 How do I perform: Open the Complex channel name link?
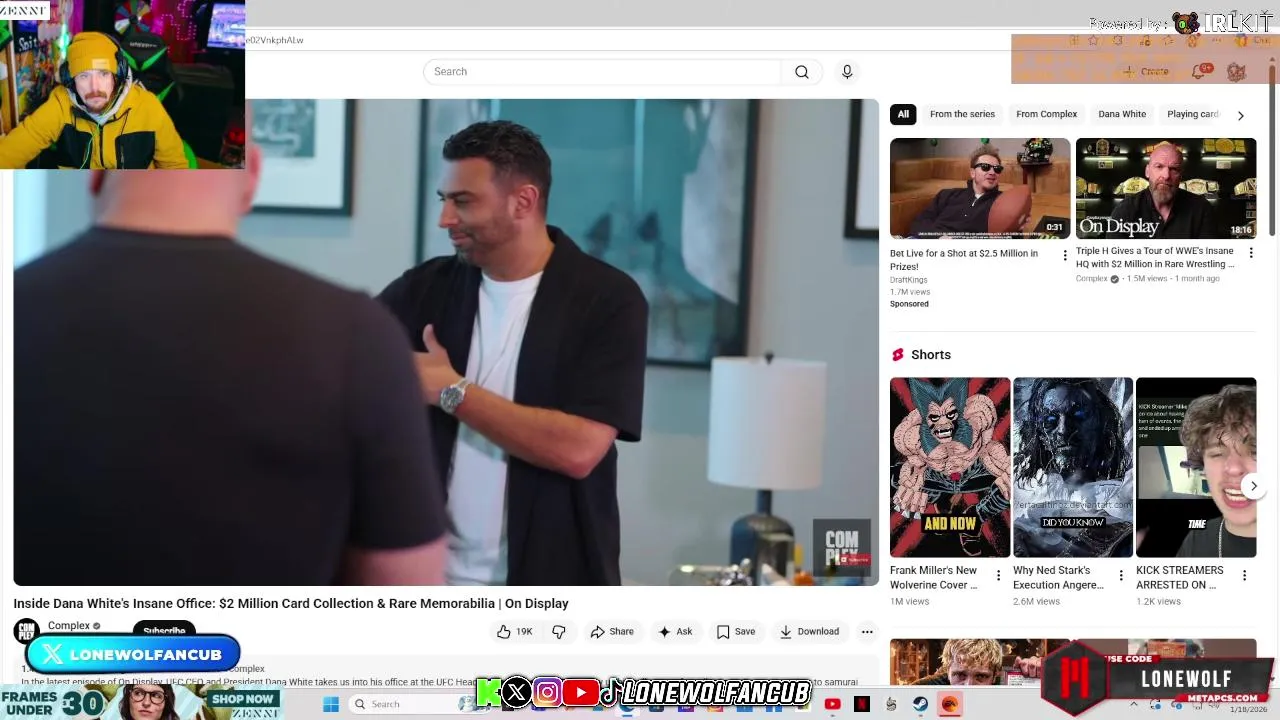click(69, 626)
